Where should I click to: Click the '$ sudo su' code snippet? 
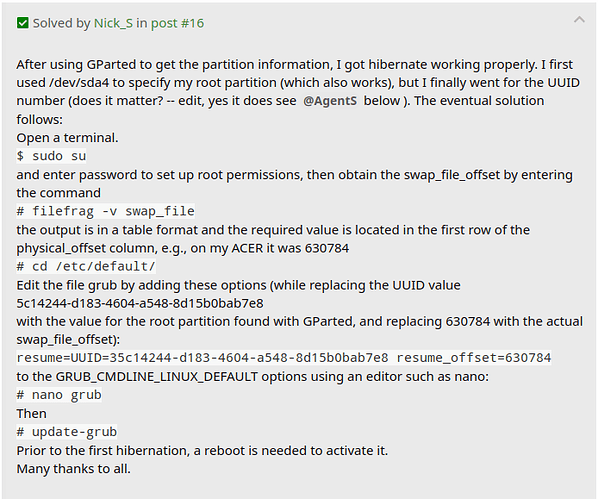(x=51, y=156)
